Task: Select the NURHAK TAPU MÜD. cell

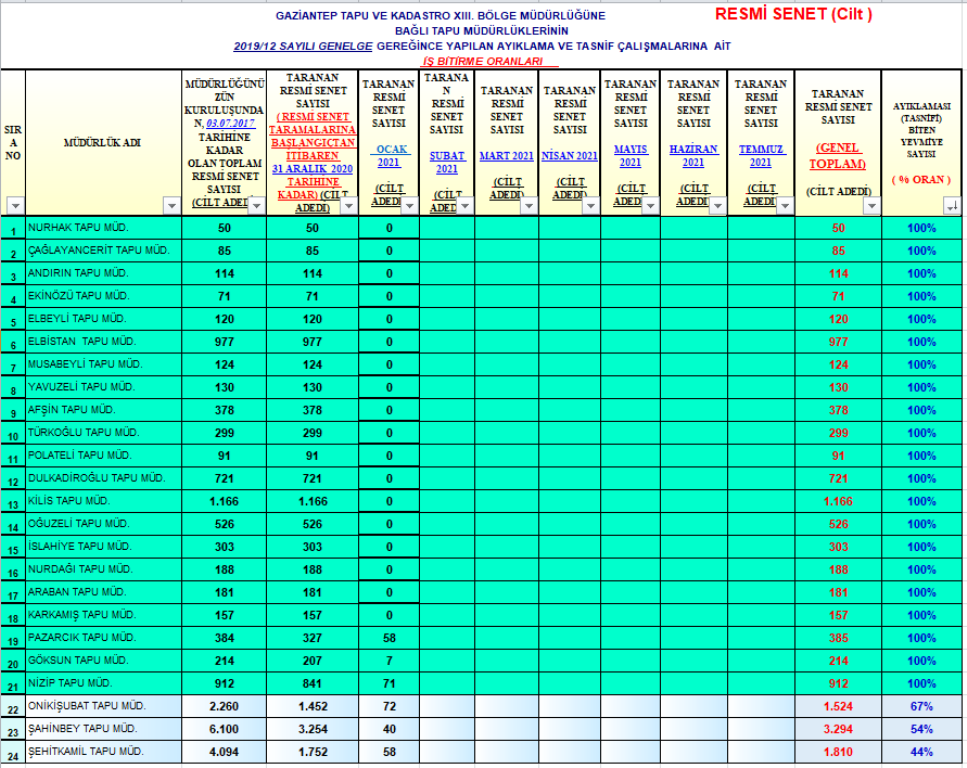Action: pyautogui.click(x=102, y=228)
